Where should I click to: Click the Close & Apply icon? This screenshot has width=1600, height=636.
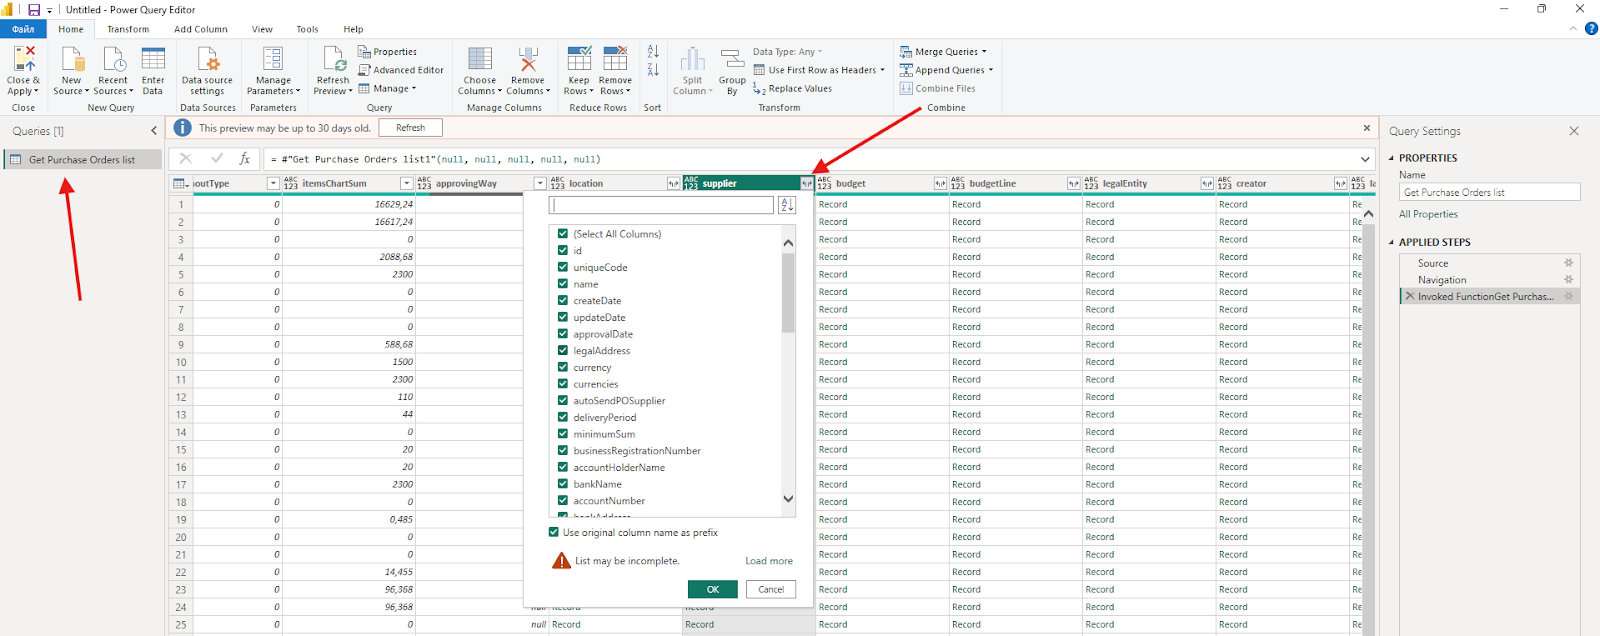click(23, 59)
